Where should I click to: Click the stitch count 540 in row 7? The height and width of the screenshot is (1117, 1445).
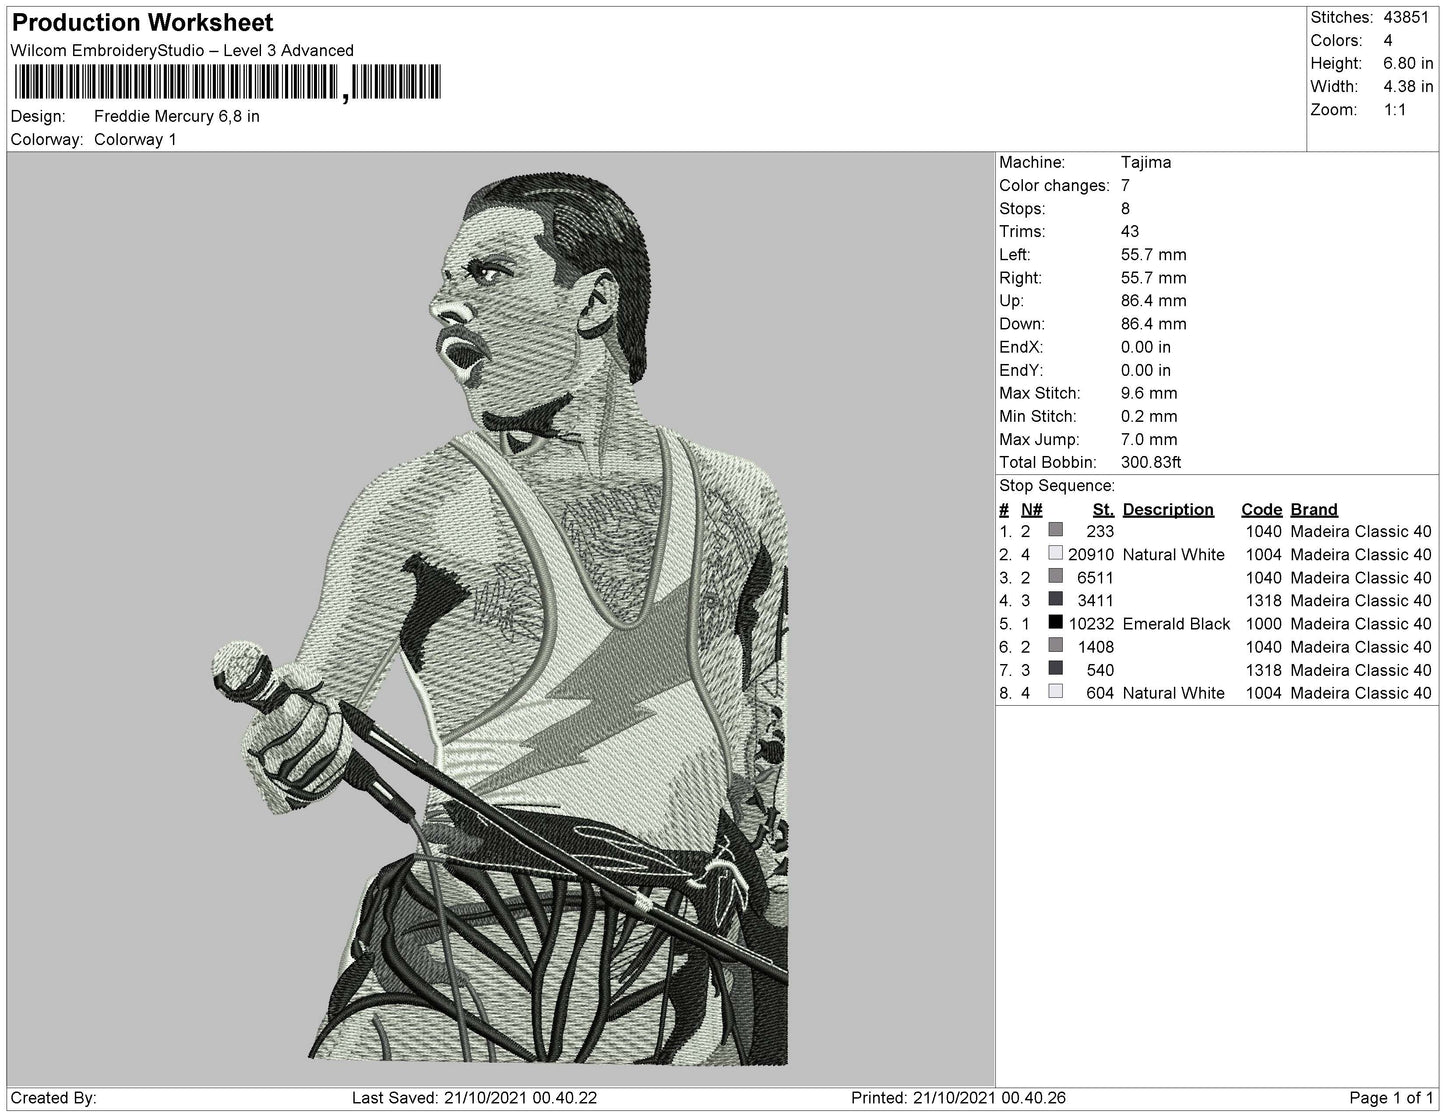[1100, 669]
